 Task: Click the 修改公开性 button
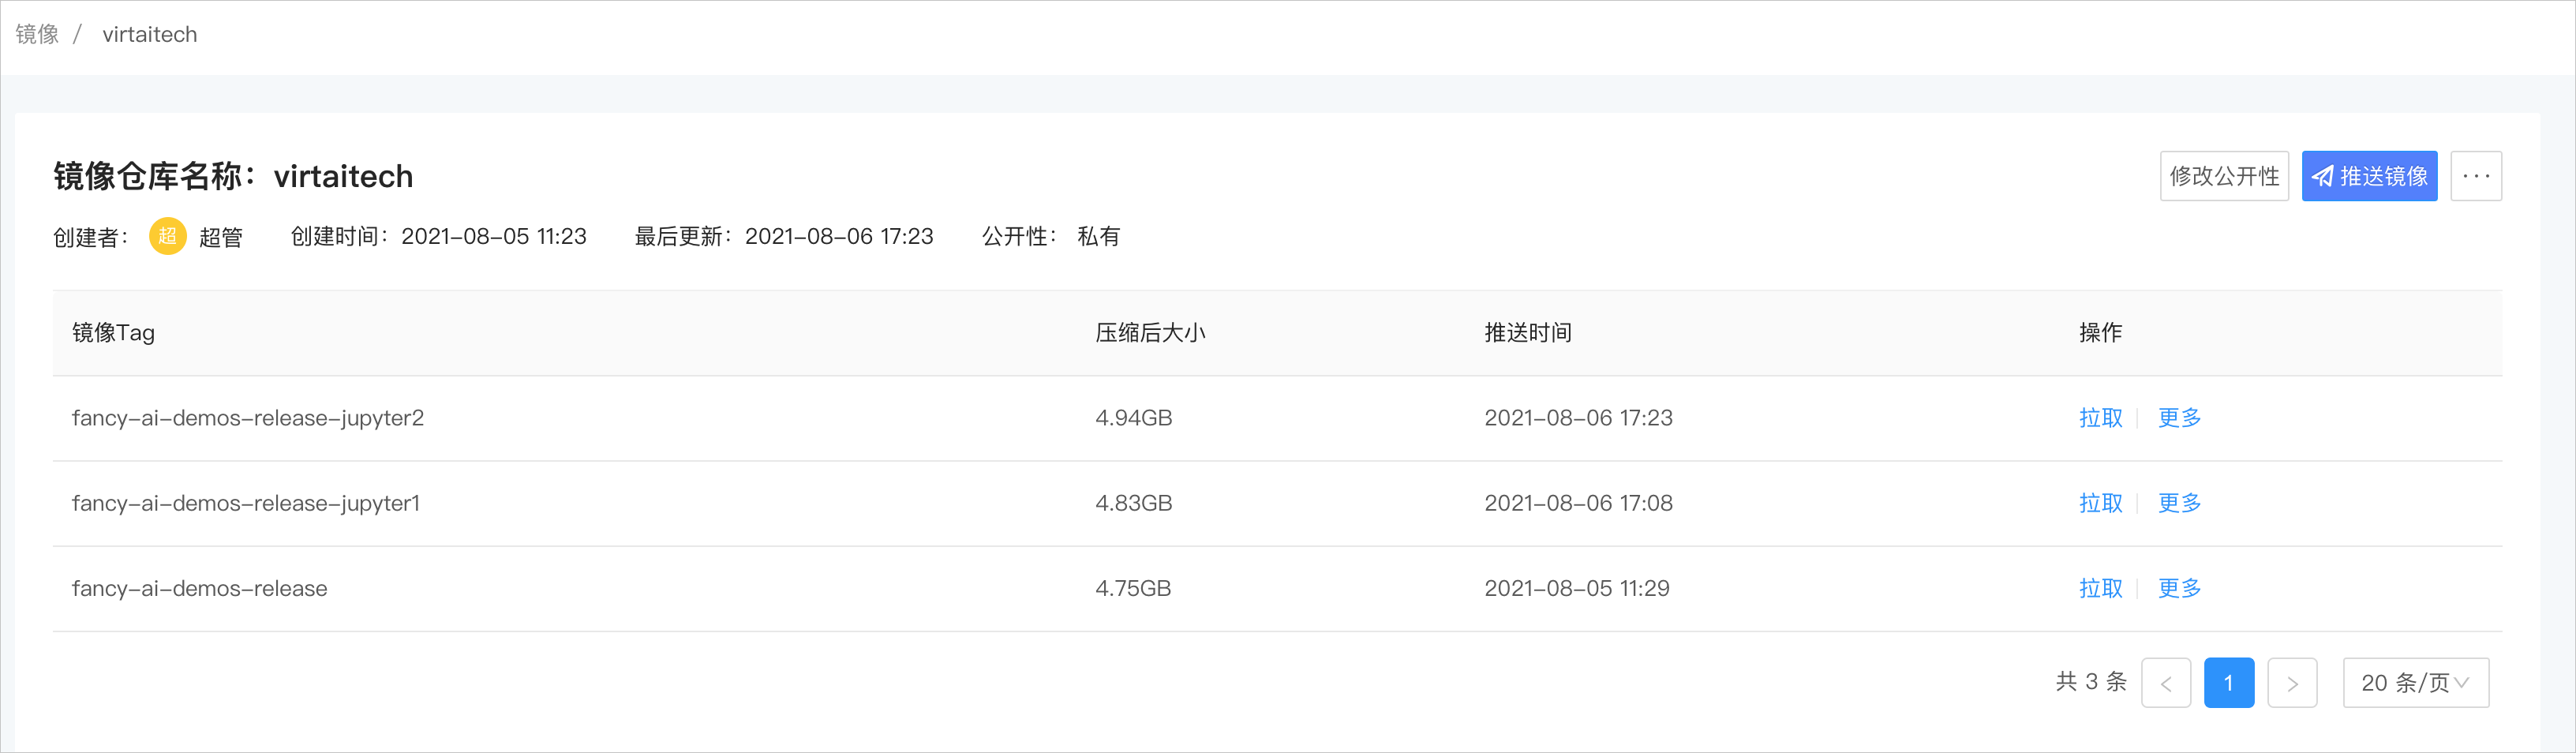2224,176
